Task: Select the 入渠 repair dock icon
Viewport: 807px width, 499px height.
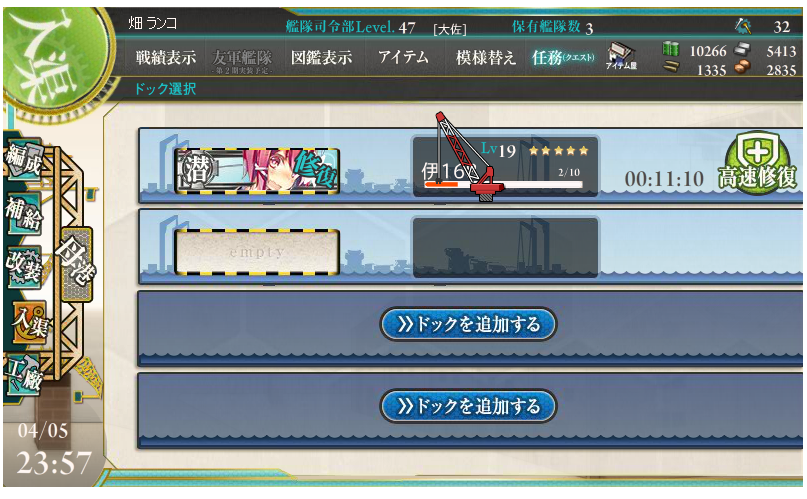Action: (x=29, y=322)
